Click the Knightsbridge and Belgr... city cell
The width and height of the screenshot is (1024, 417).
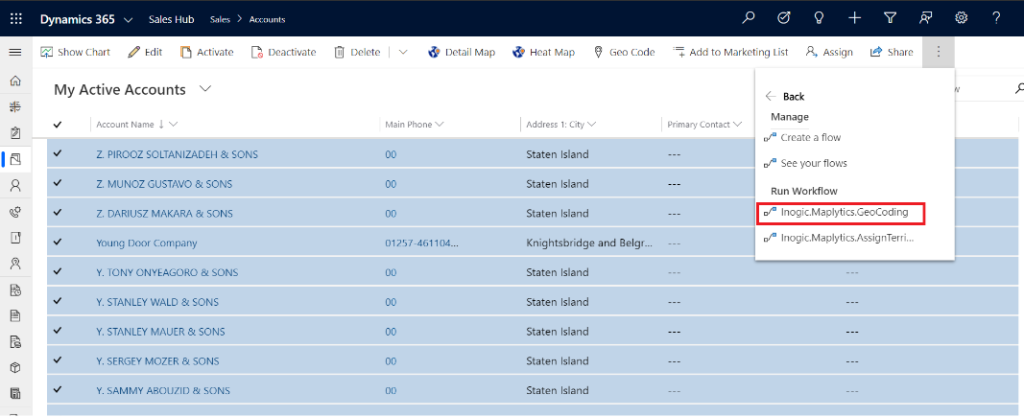[589, 243]
